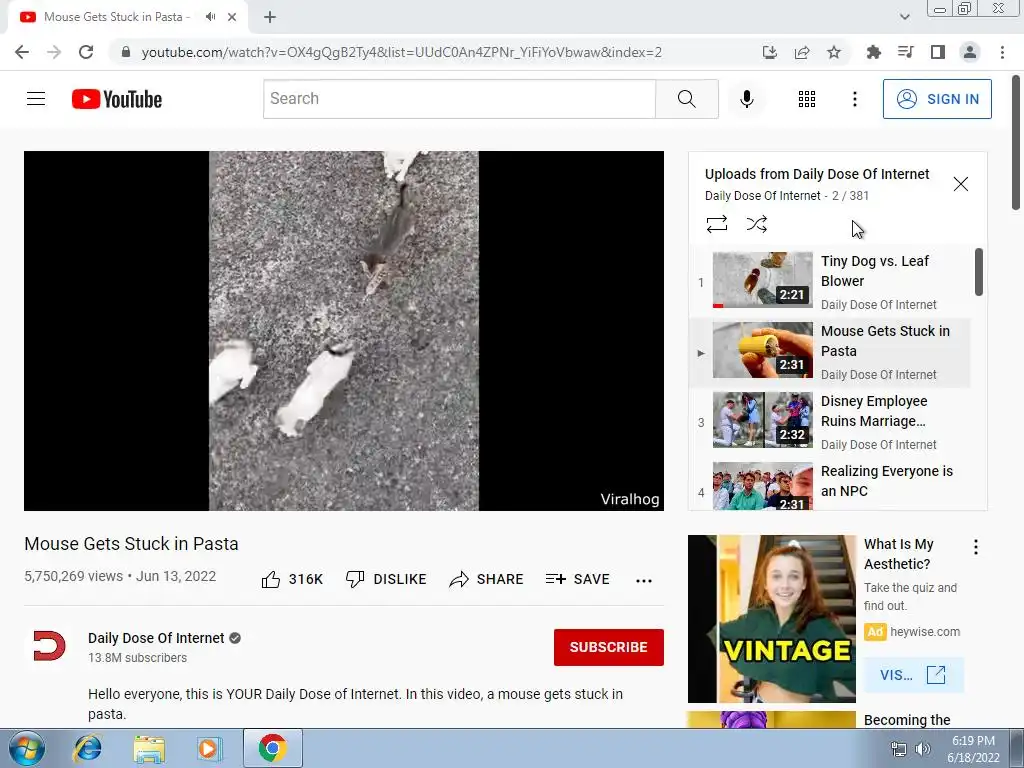Image resolution: width=1024 pixels, height=768 pixels.
Task: Open more actions ellipsis under video
Action: [x=643, y=580]
